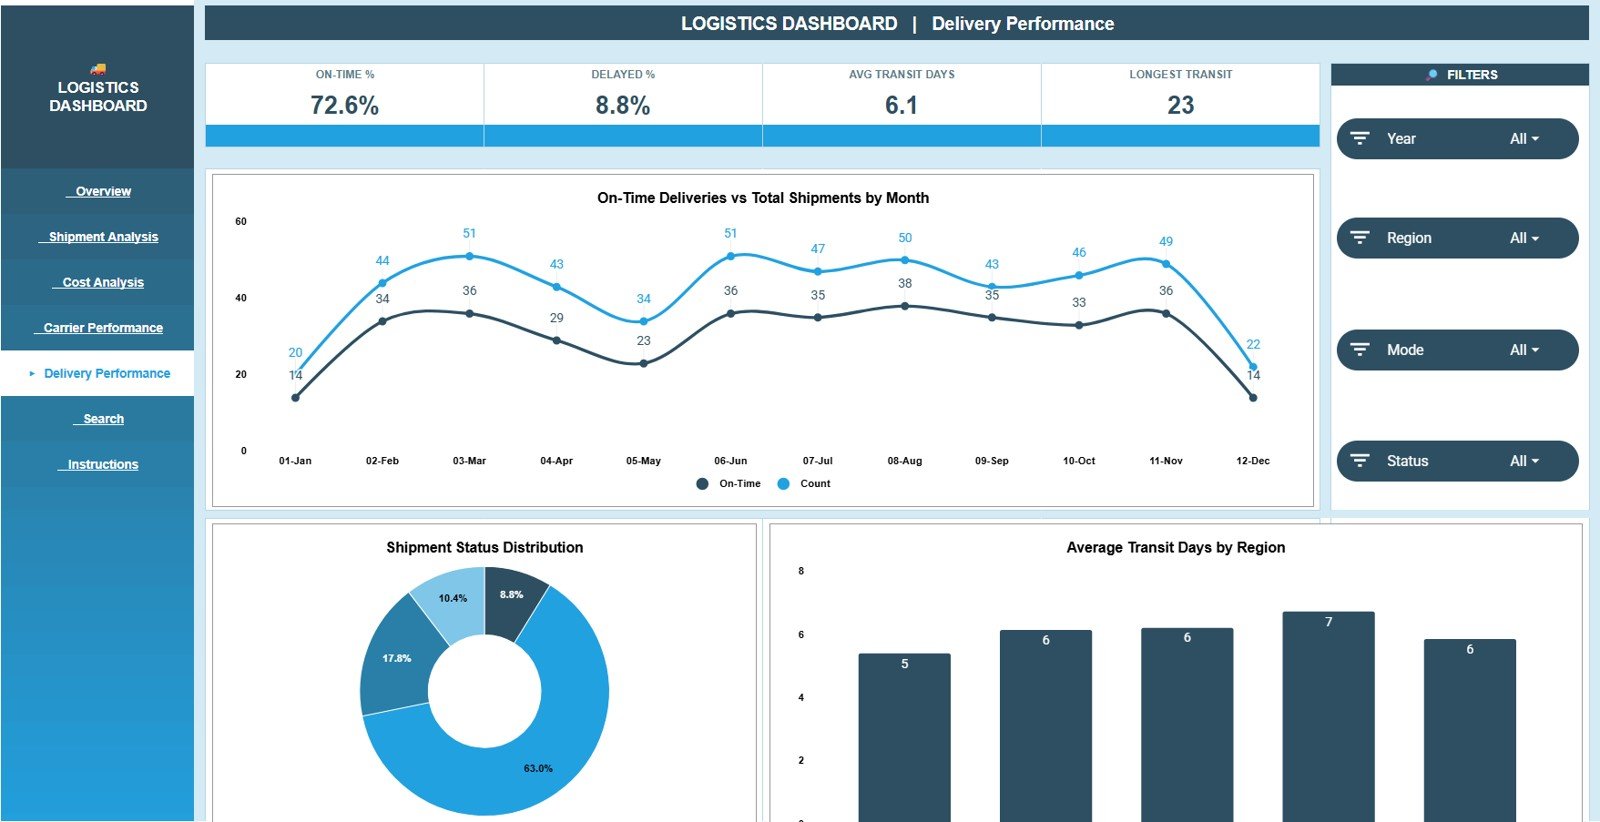Screen dimensions: 1600x822
Task: Open the Search page link
Action: [x=98, y=419]
